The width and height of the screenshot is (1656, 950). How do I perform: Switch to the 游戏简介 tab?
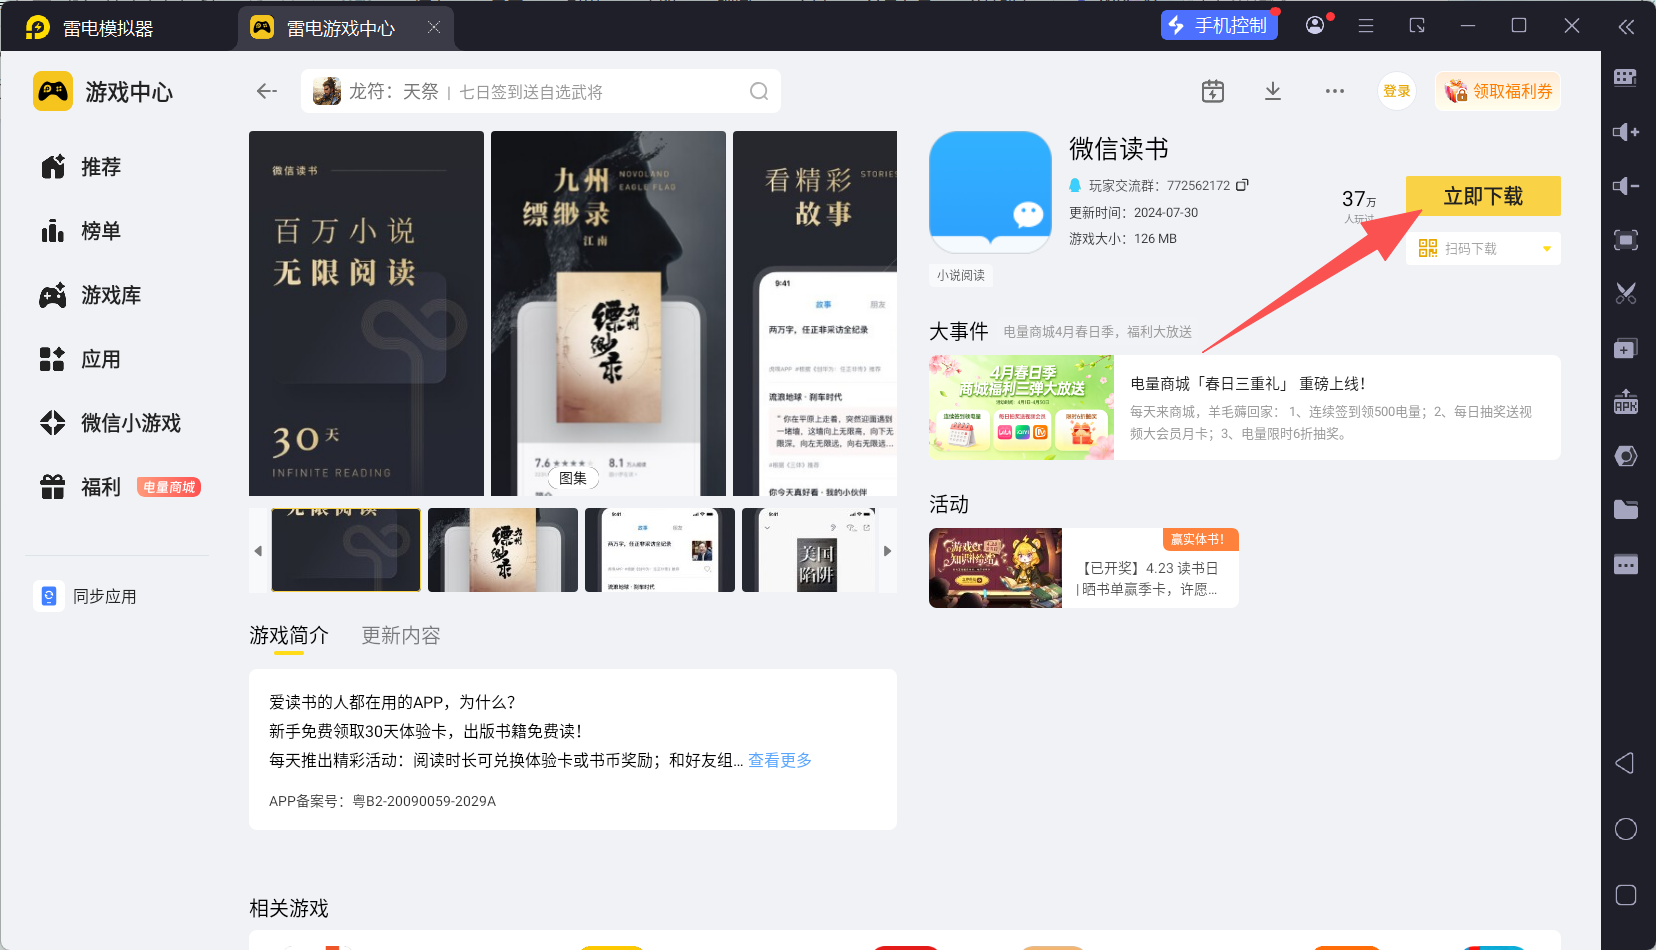click(289, 636)
